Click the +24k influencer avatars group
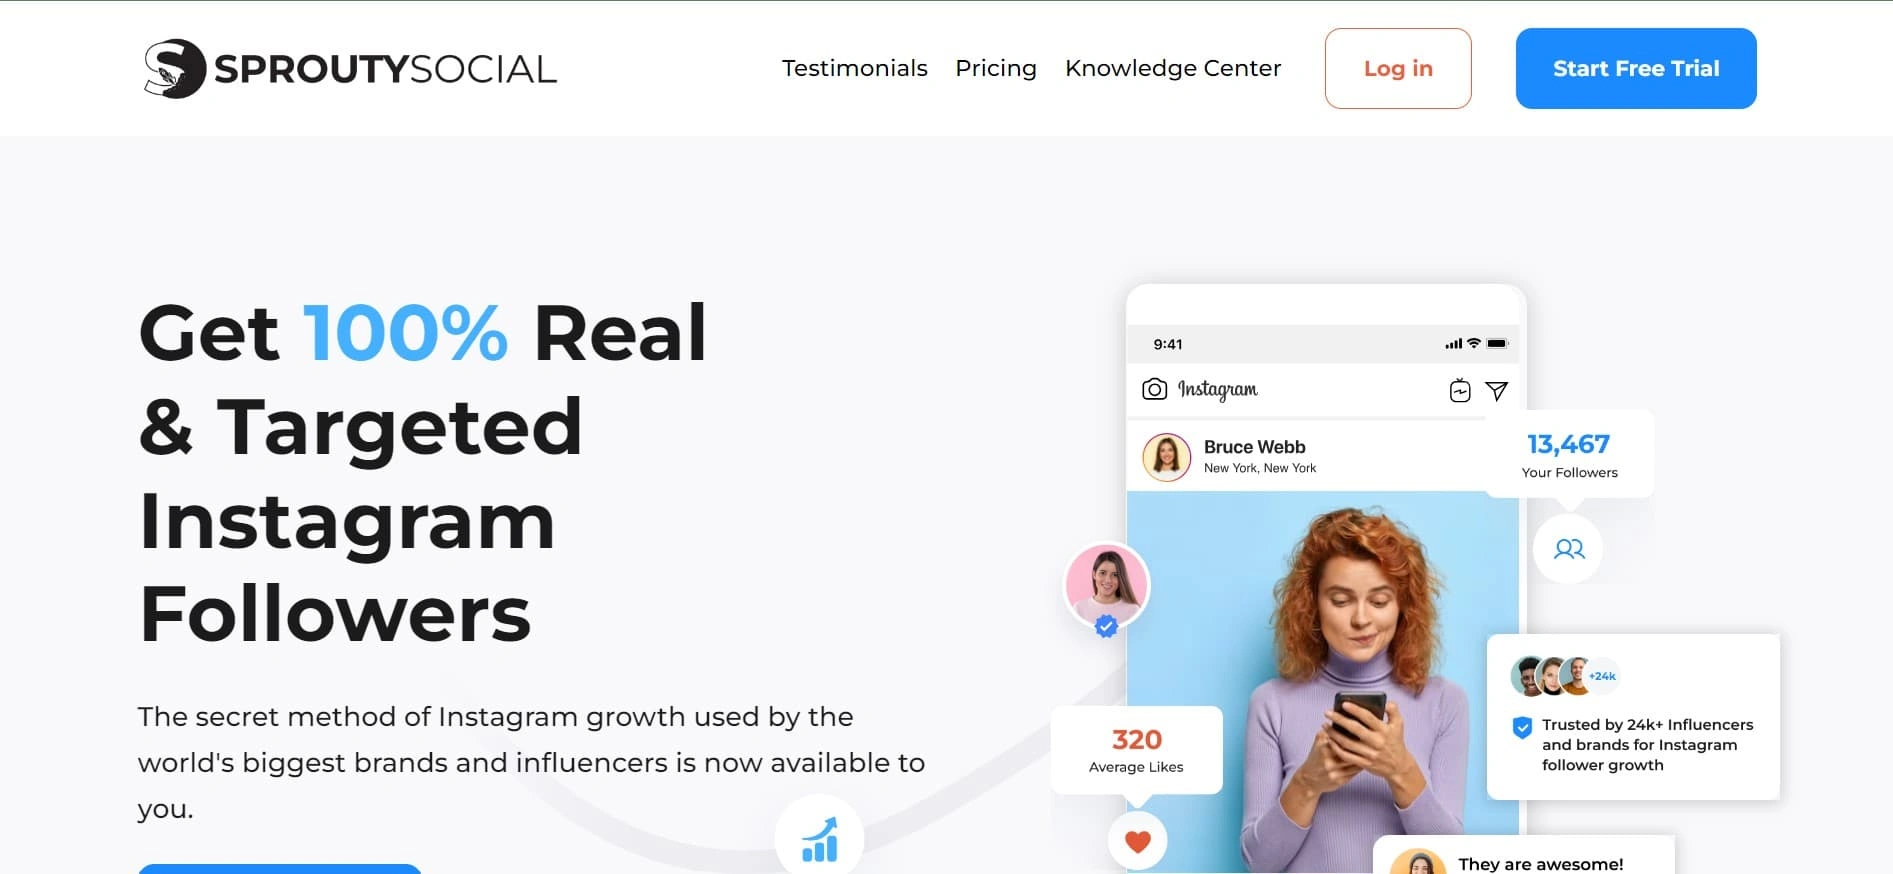This screenshot has height=874, width=1893. coord(1563,676)
